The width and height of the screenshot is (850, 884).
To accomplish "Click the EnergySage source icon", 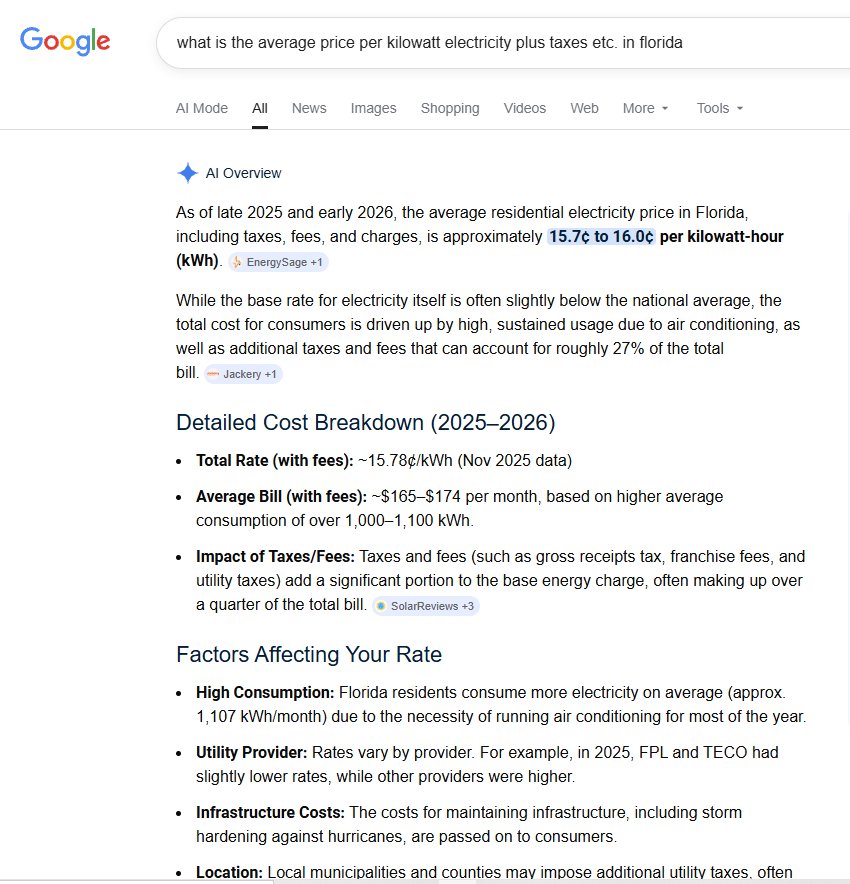I will (237, 262).
